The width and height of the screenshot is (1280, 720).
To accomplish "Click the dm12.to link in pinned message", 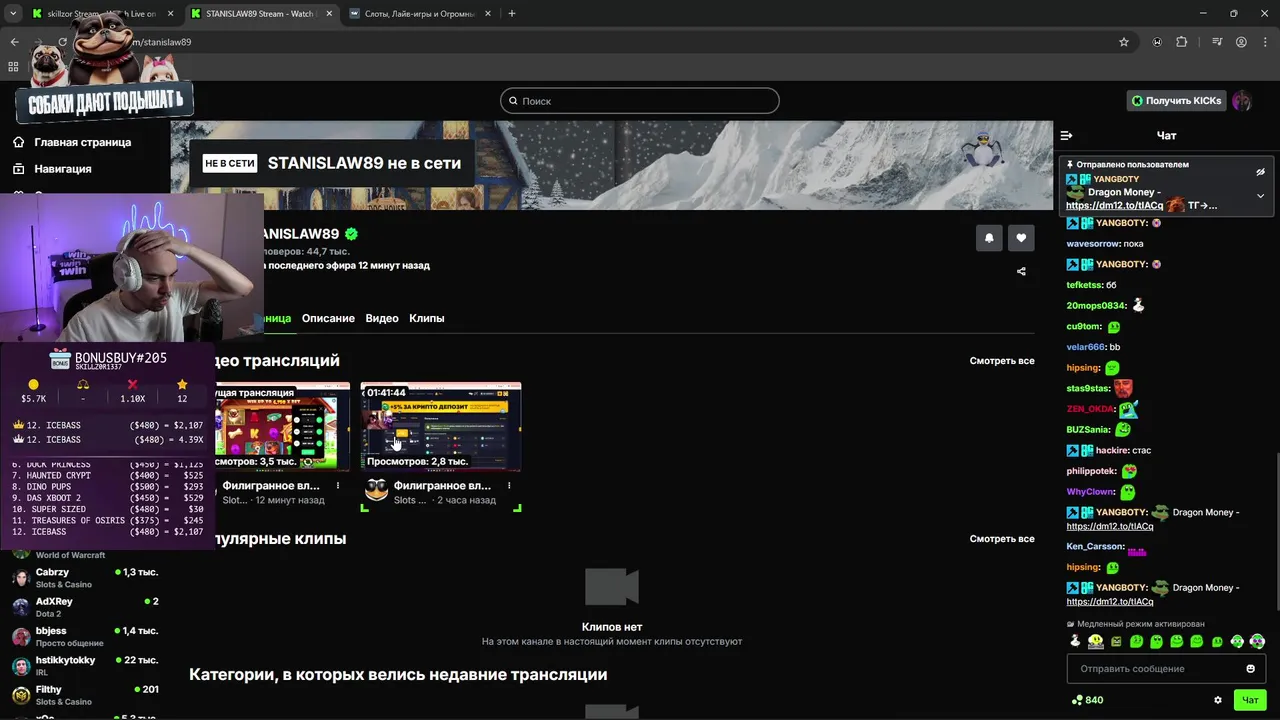I will click(x=1114, y=205).
